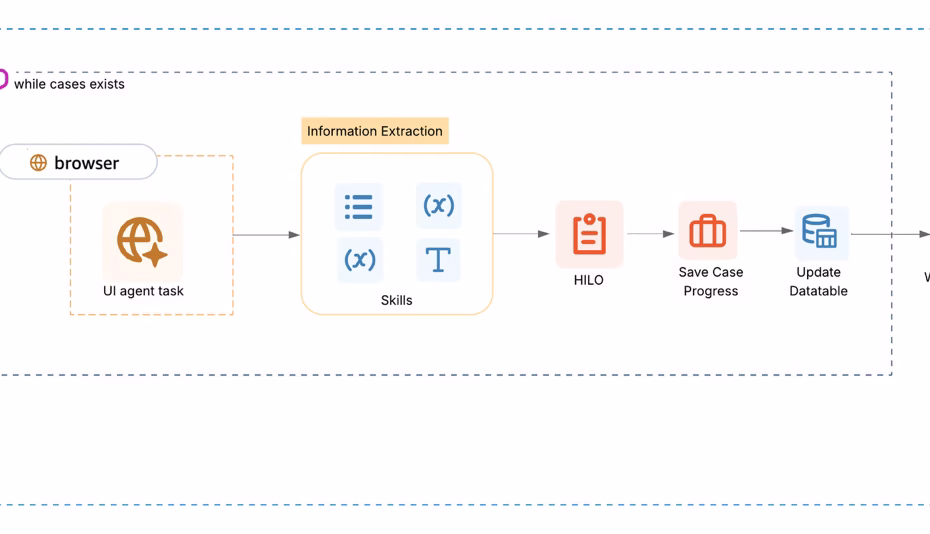Click the HILO text label
The width and height of the screenshot is (930, 534).
[x=589, y=280]
